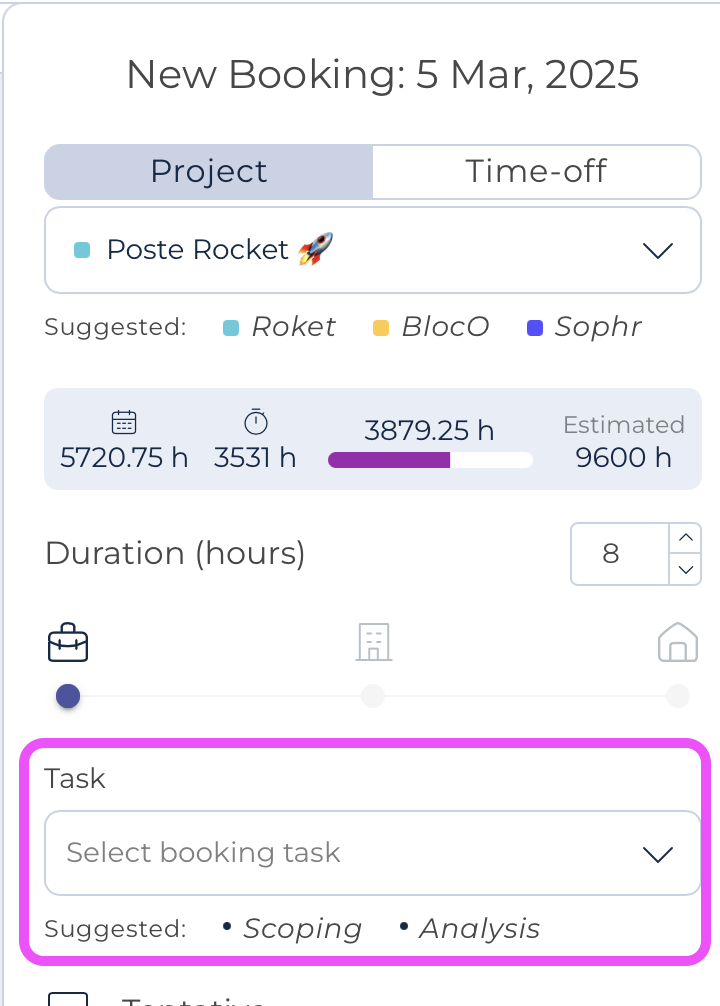This screenshot has height=1006, width=720.
Task: Select the home location icon
Action: click(677, 643)
